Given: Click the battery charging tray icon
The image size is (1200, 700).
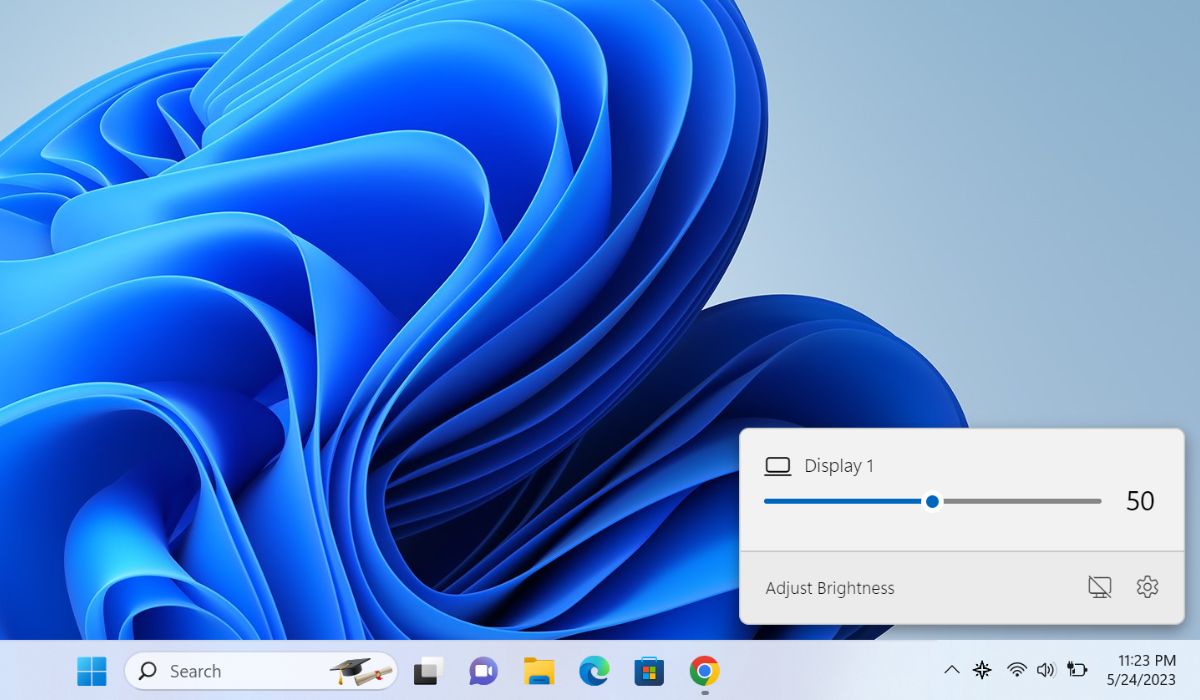Looking at the screenshot, I should click(x=1077, y=670).
